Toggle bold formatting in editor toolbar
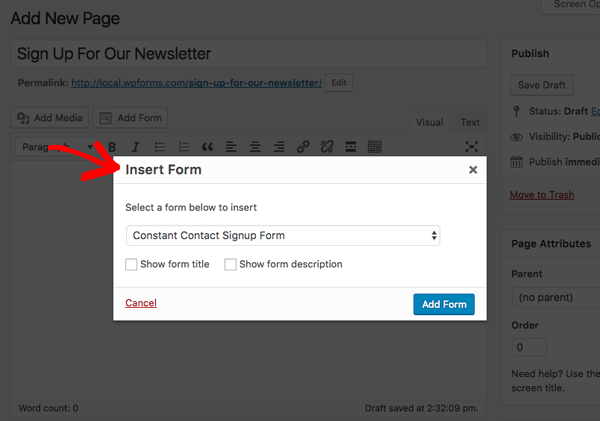 pyautogui.click(x=112, y=147)
